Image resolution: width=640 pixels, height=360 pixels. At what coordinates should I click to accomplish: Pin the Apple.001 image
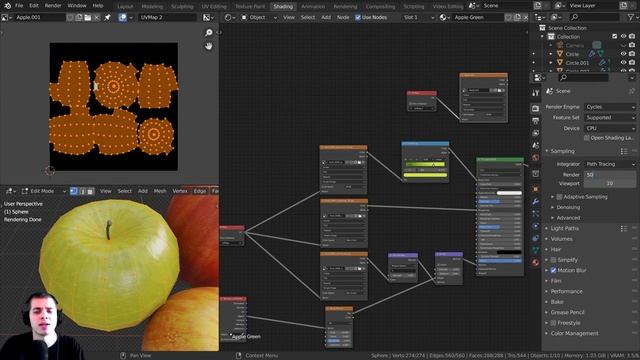point(107,18)
